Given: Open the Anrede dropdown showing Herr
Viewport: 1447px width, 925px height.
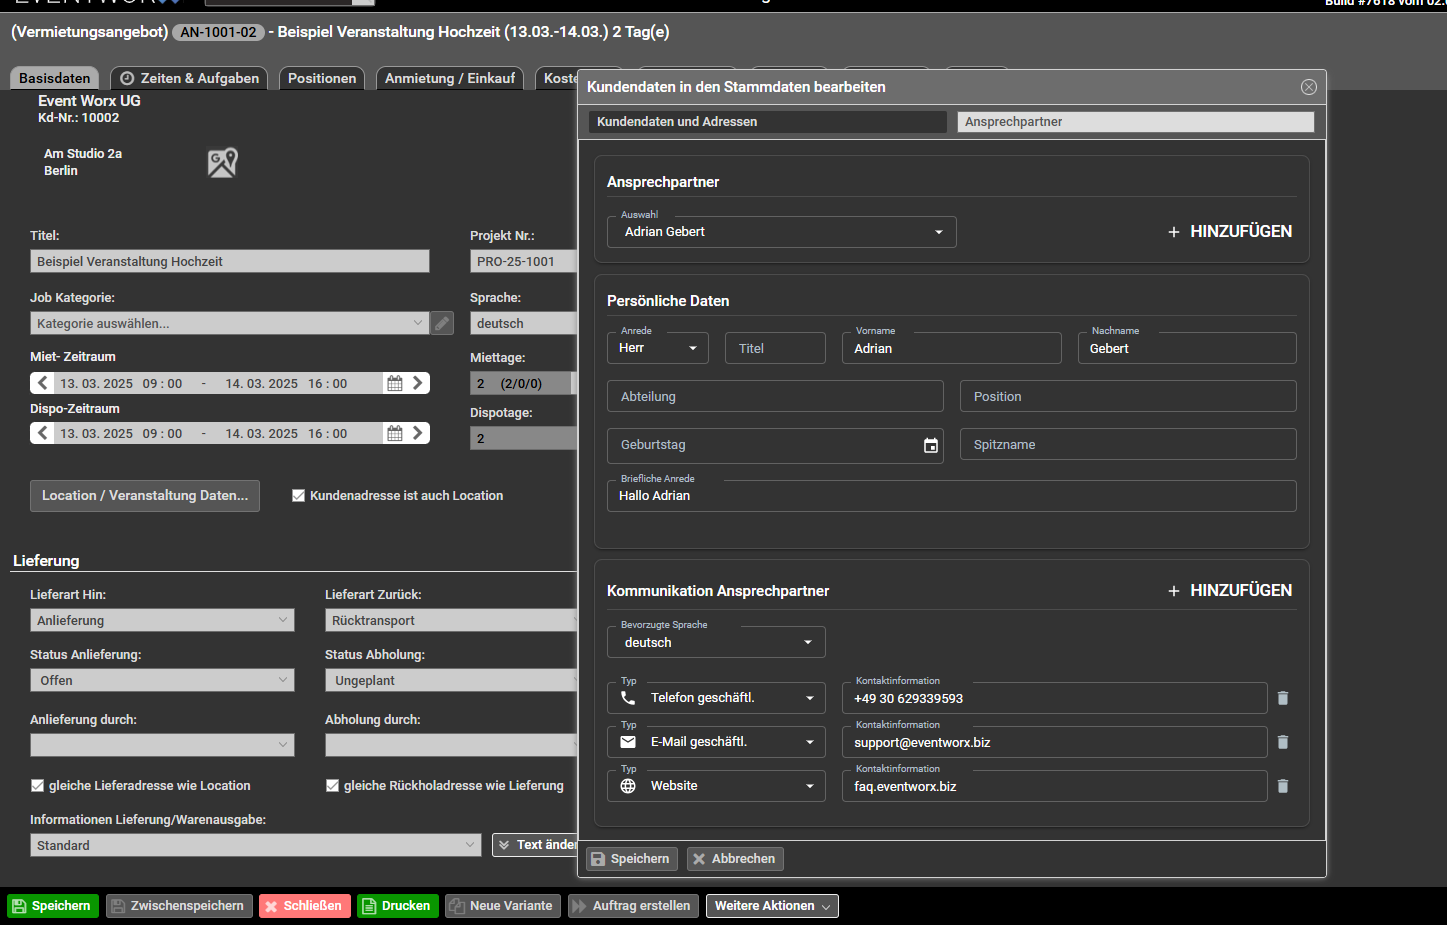Looking at the screenshot, I should pyautogui.click(x=658, y=348).
